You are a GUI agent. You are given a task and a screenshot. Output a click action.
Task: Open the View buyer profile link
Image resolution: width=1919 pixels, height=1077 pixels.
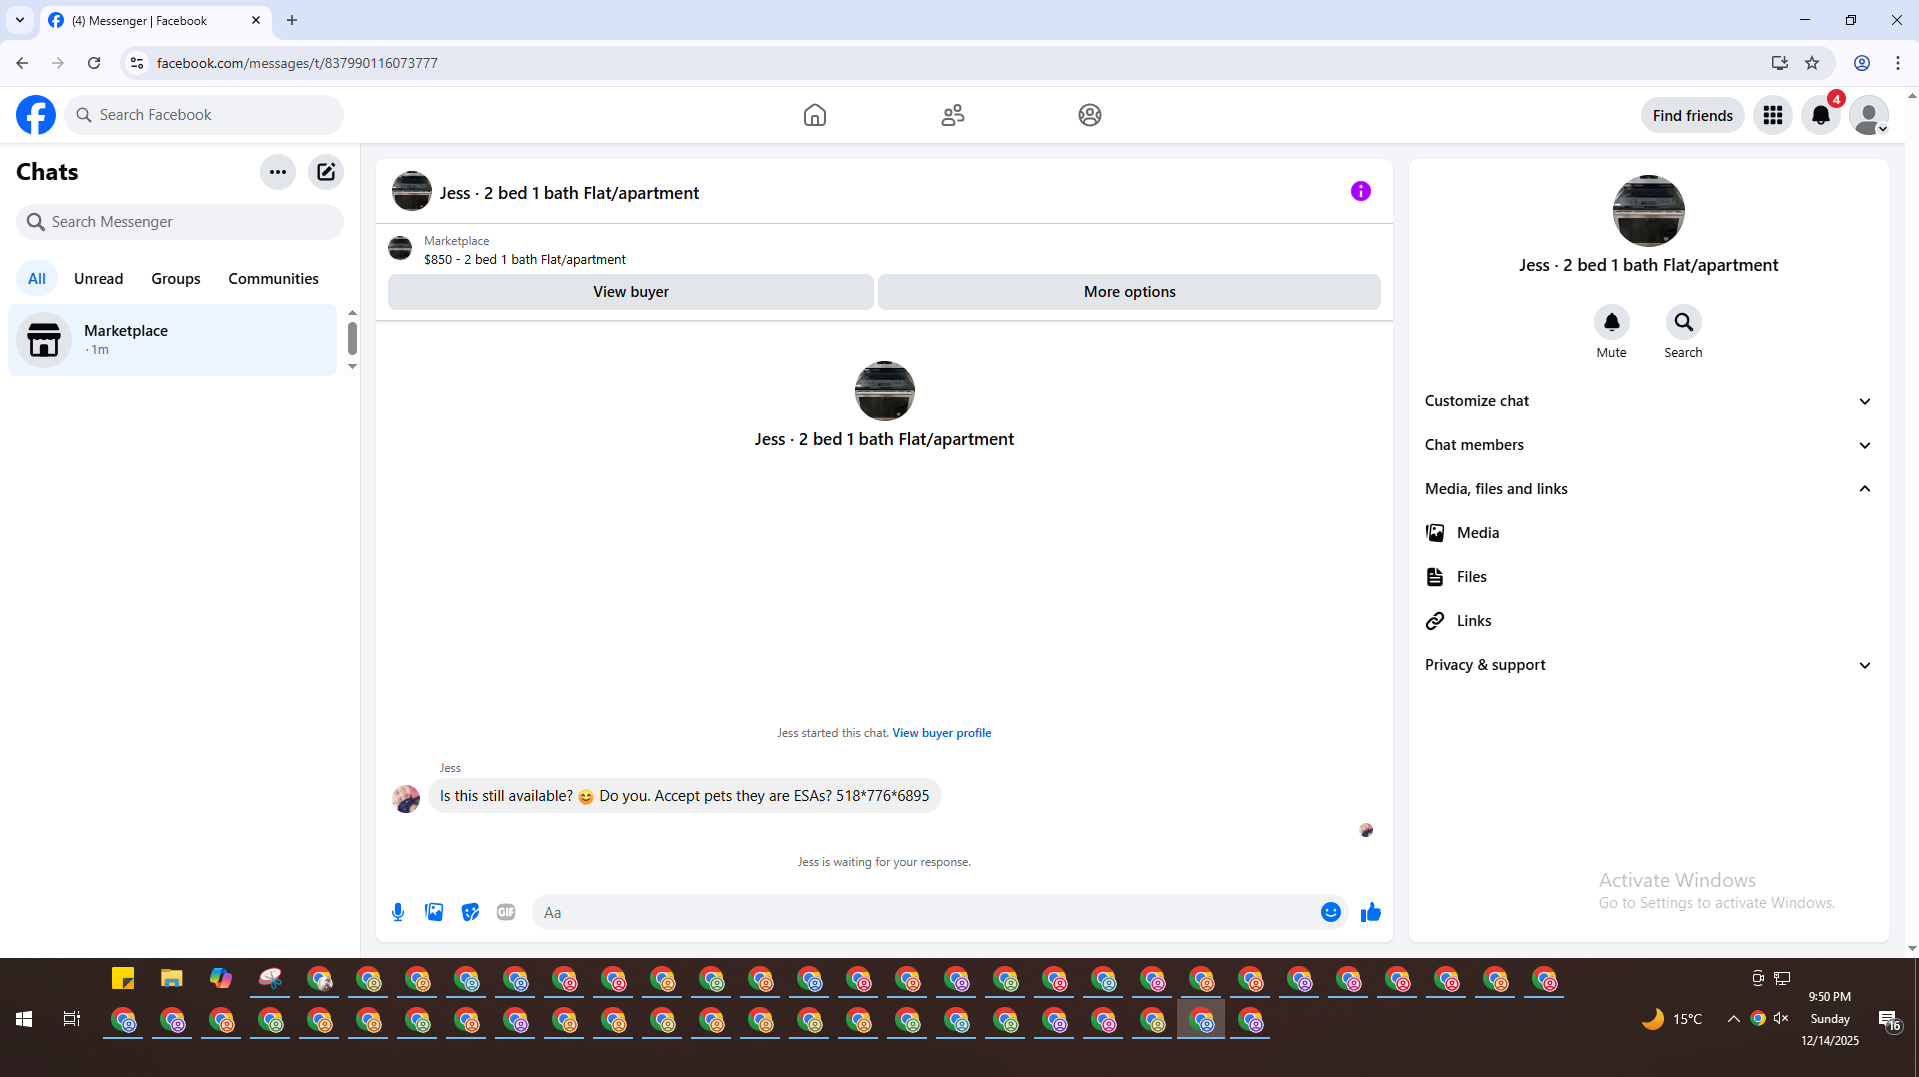tap(941, 733)
